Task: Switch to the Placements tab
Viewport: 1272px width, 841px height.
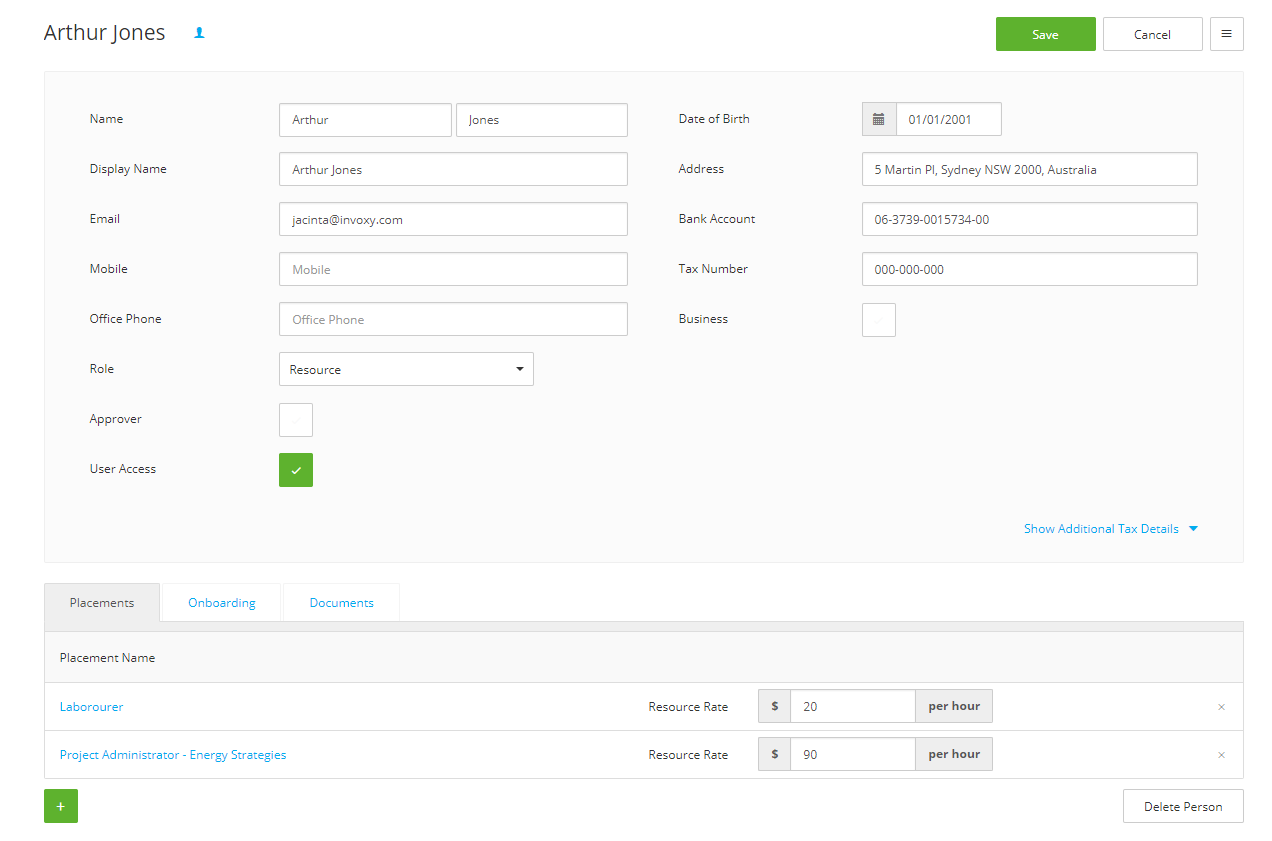Action: coord(102,603)
